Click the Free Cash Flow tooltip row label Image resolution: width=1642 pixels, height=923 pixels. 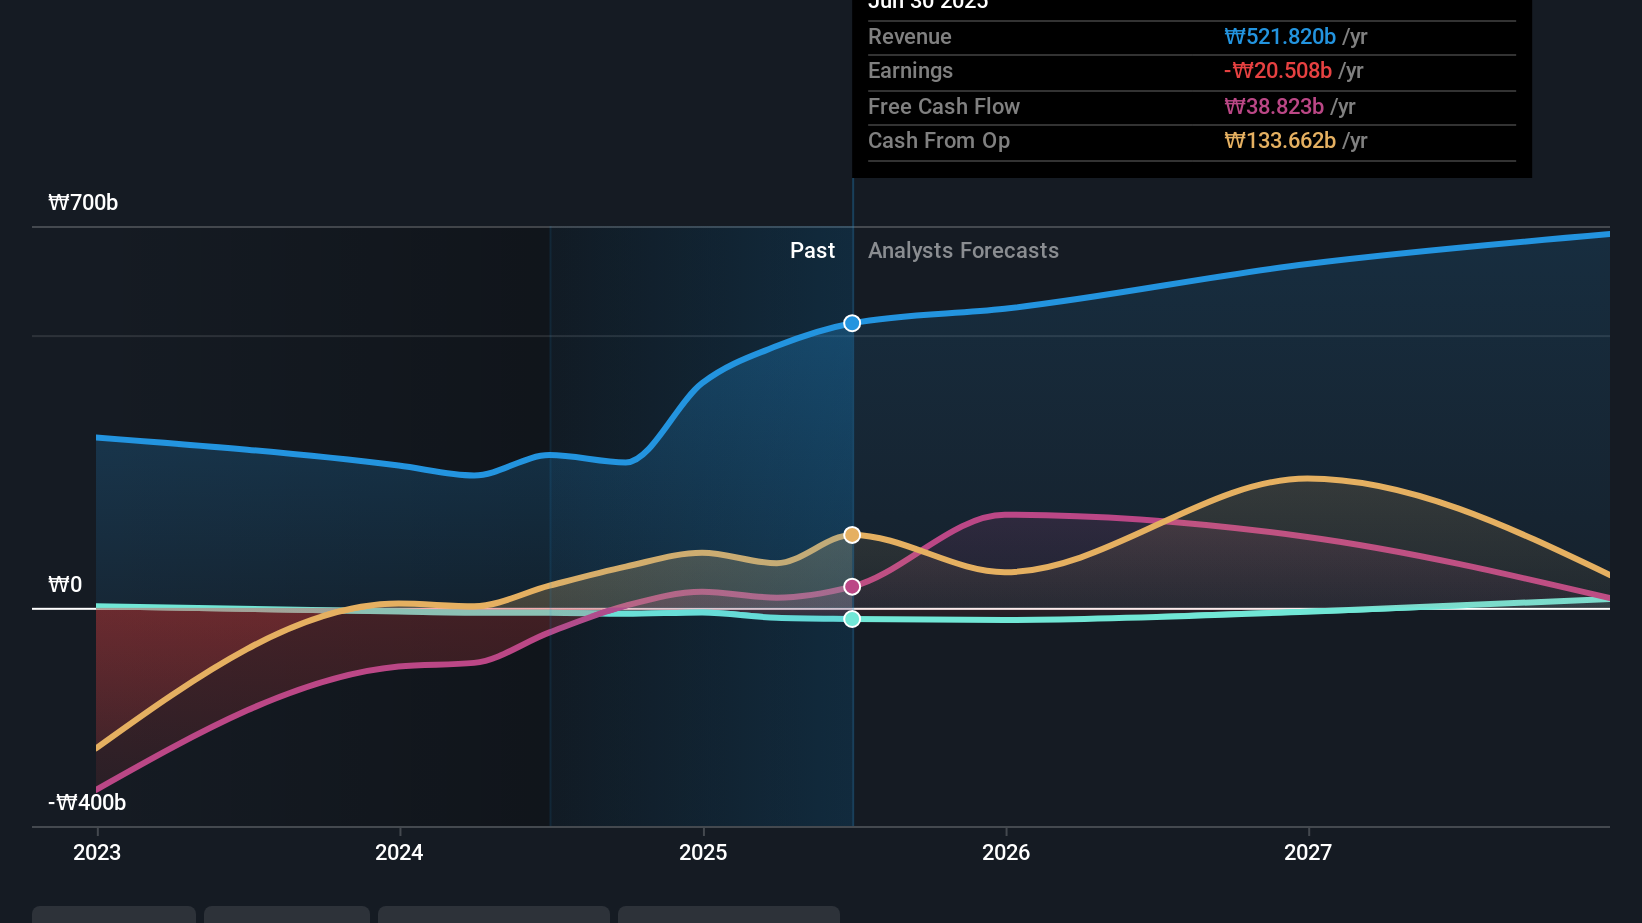point(944,107)
